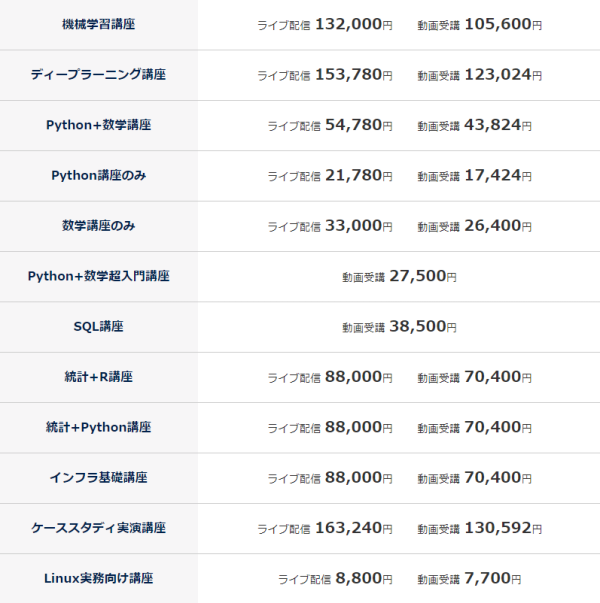Image resolution: width=600 pixels, height=603 pixels.
Task: Select the ディープラーニング講座 row label
Action: [x=98, y=74]
